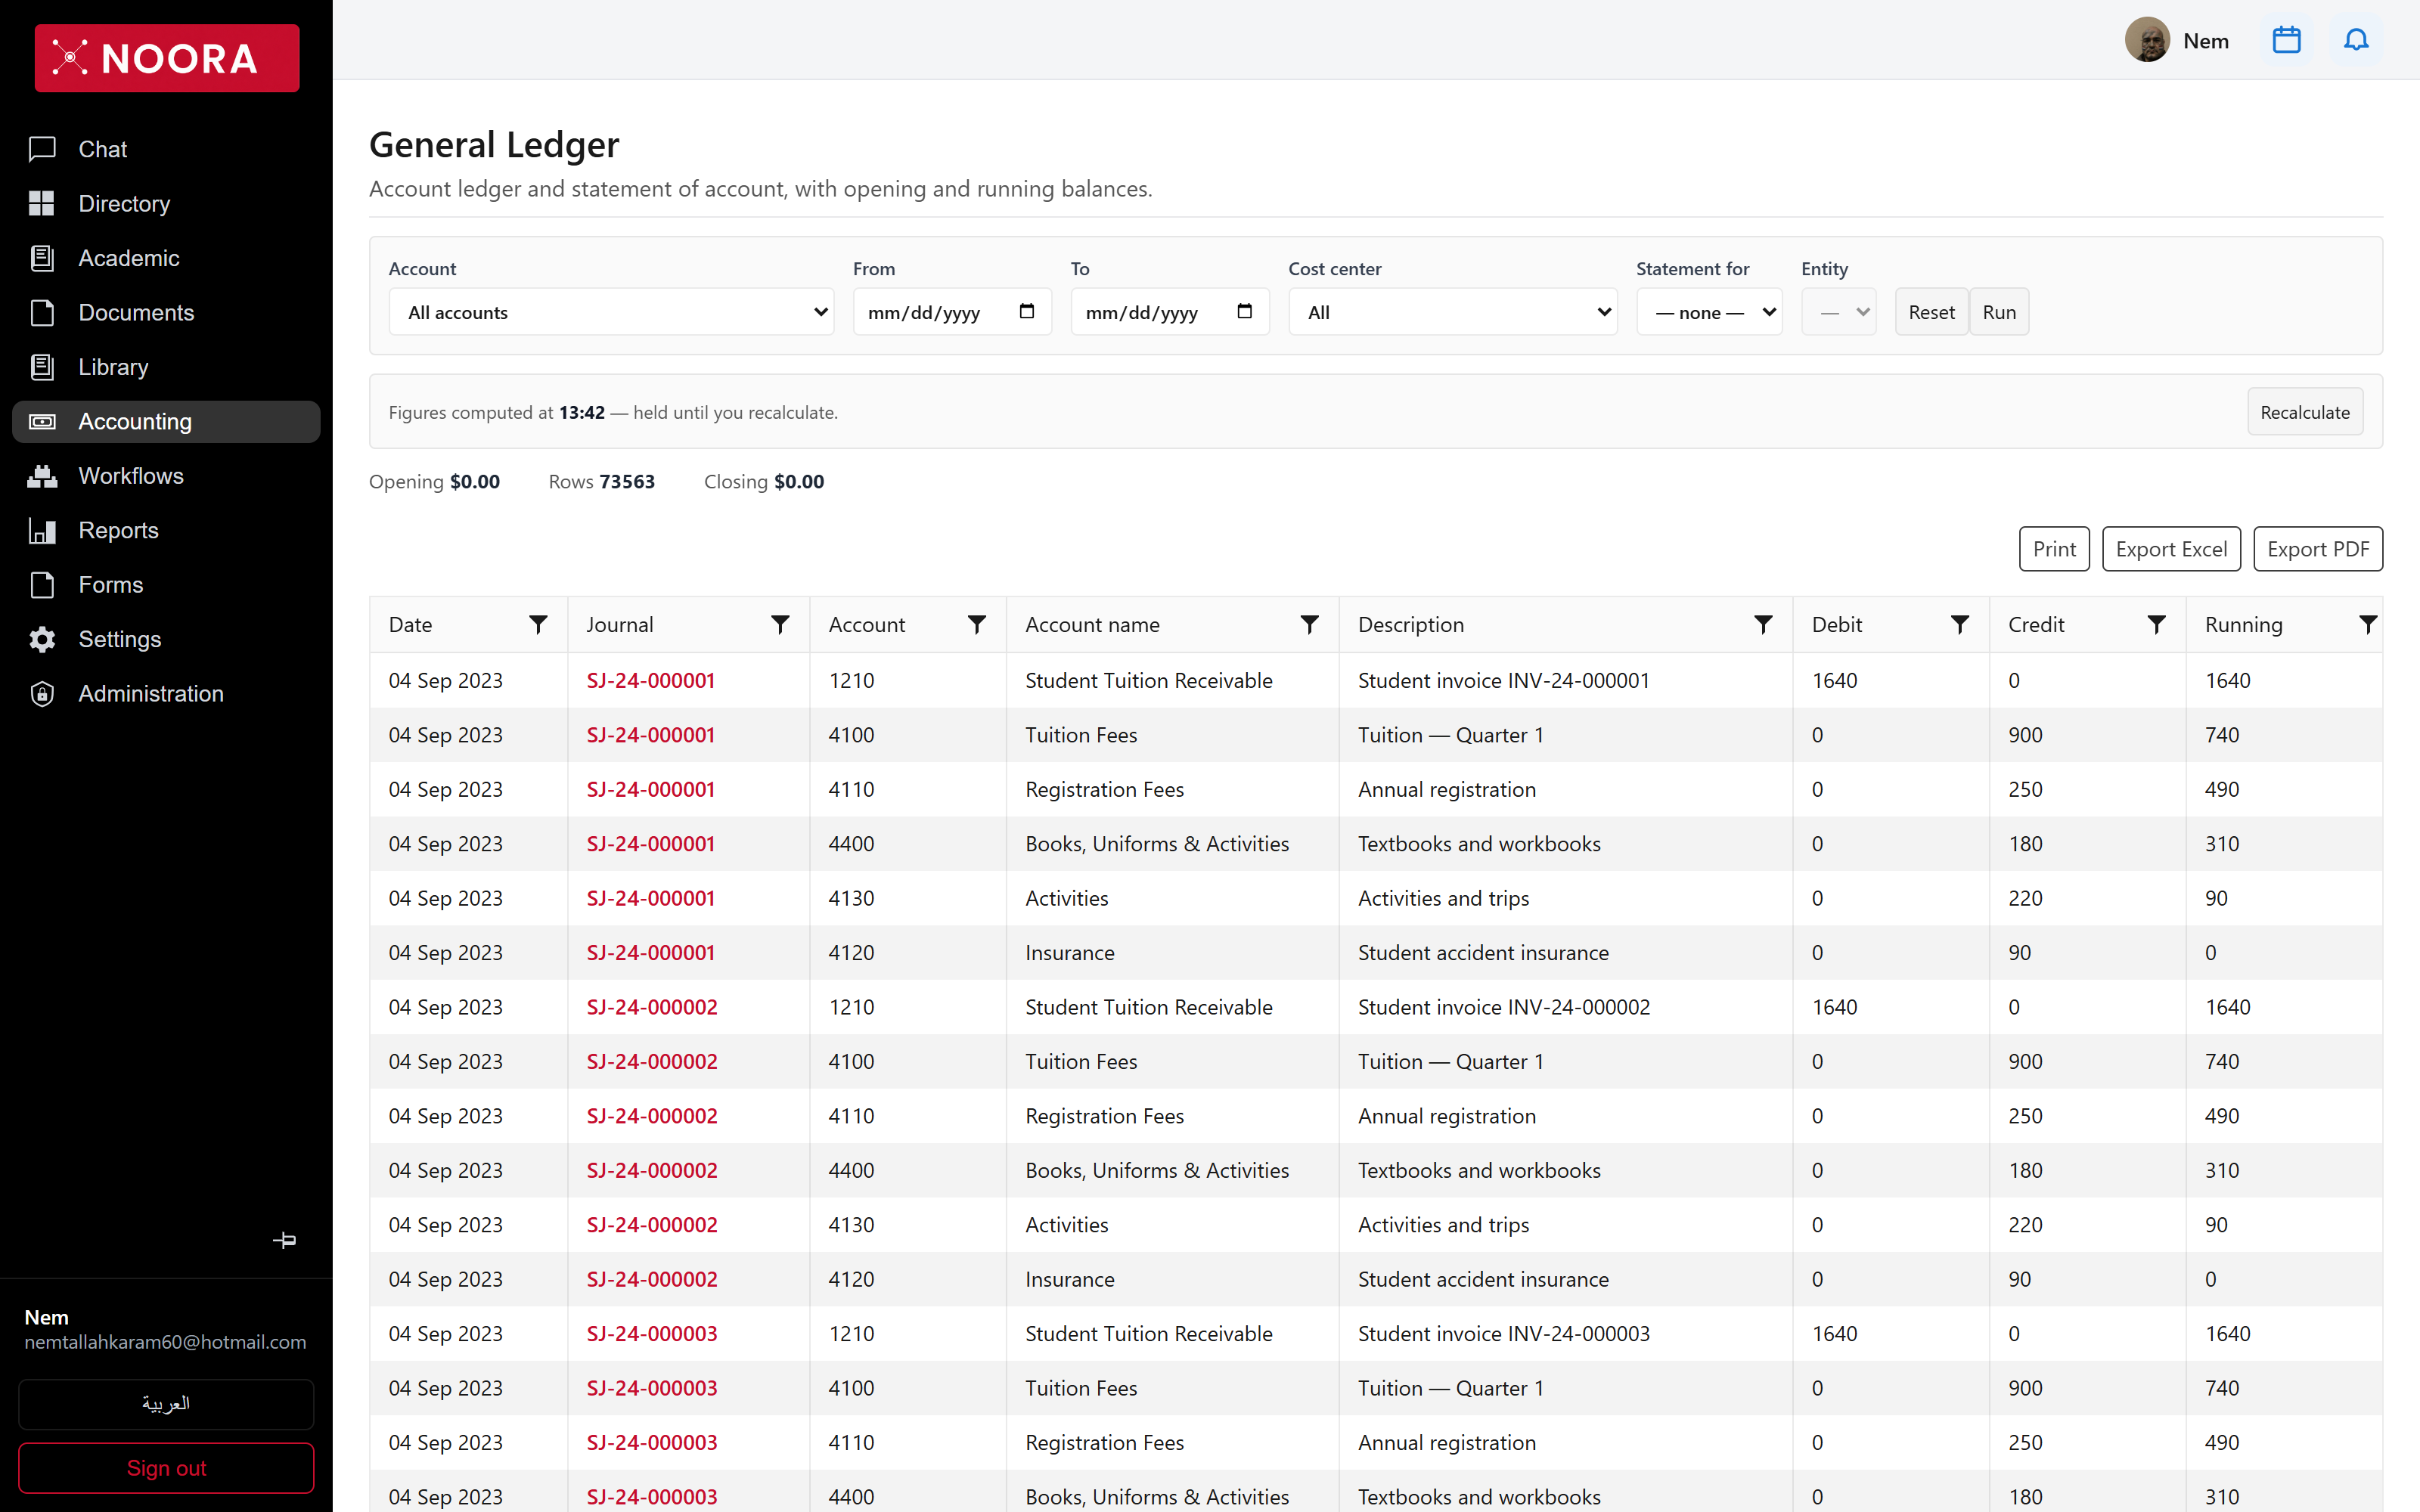
Task: Open the To date picker icon
Action: [1244, 311]
